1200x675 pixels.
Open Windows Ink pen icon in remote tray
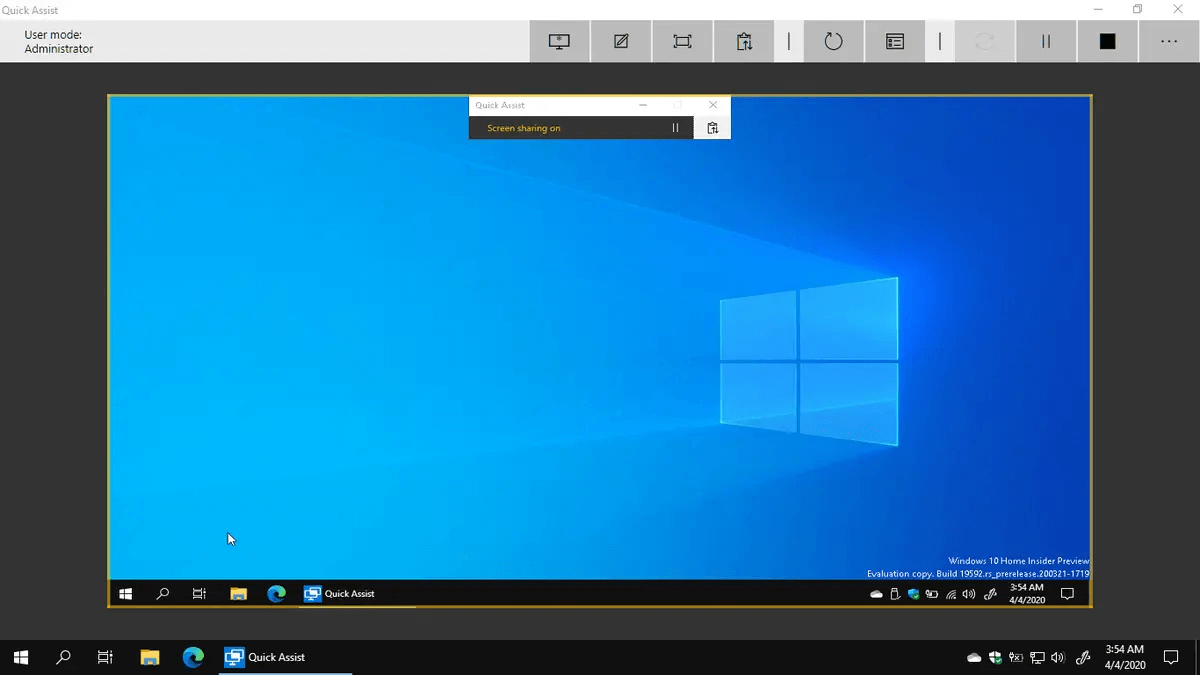tap(991, 594)
